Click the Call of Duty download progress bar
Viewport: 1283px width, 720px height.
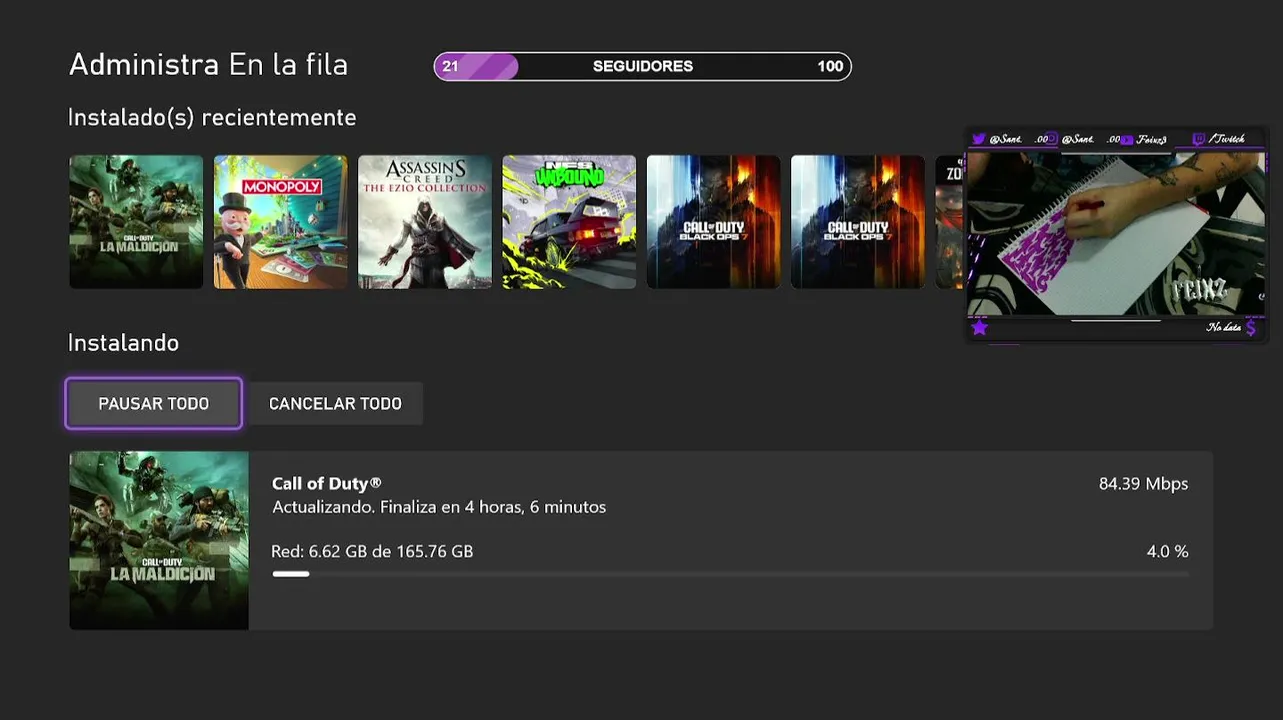[x=731, y=574]
